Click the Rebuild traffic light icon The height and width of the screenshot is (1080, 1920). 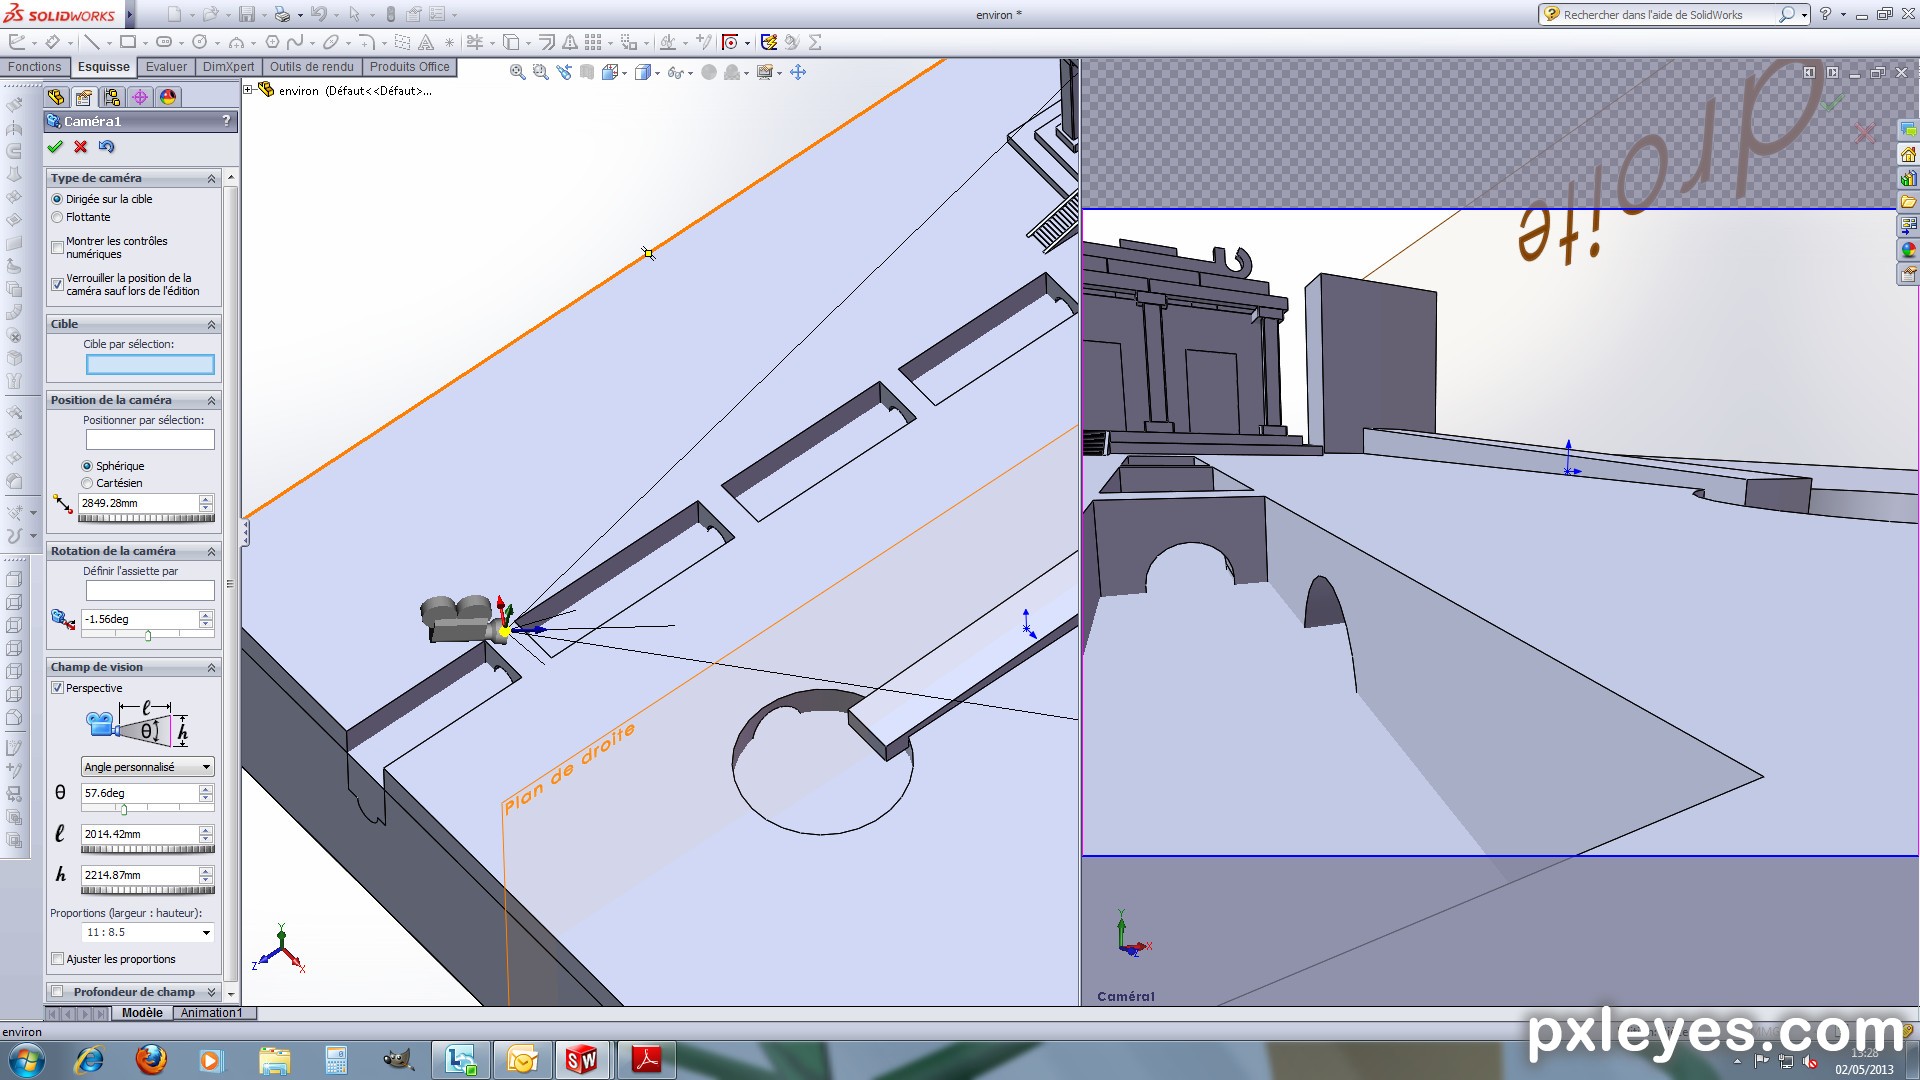click(391, 14)
